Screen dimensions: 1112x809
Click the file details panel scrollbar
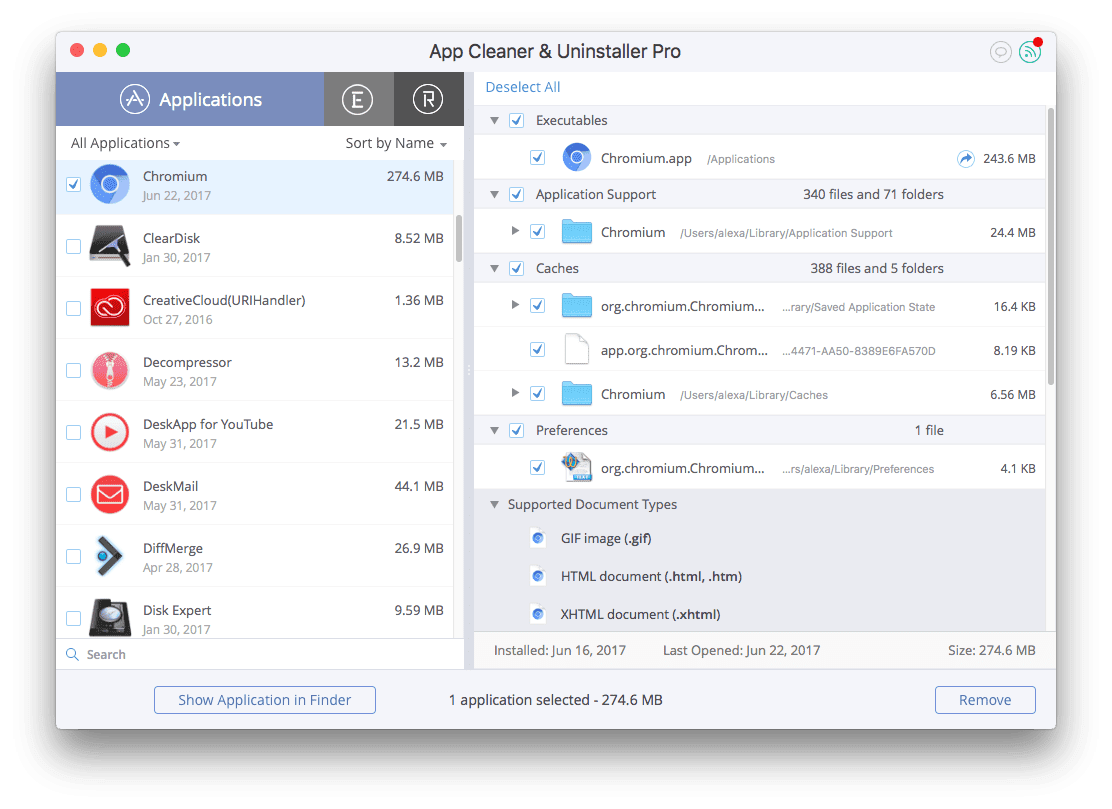[x=1050, y=246]
